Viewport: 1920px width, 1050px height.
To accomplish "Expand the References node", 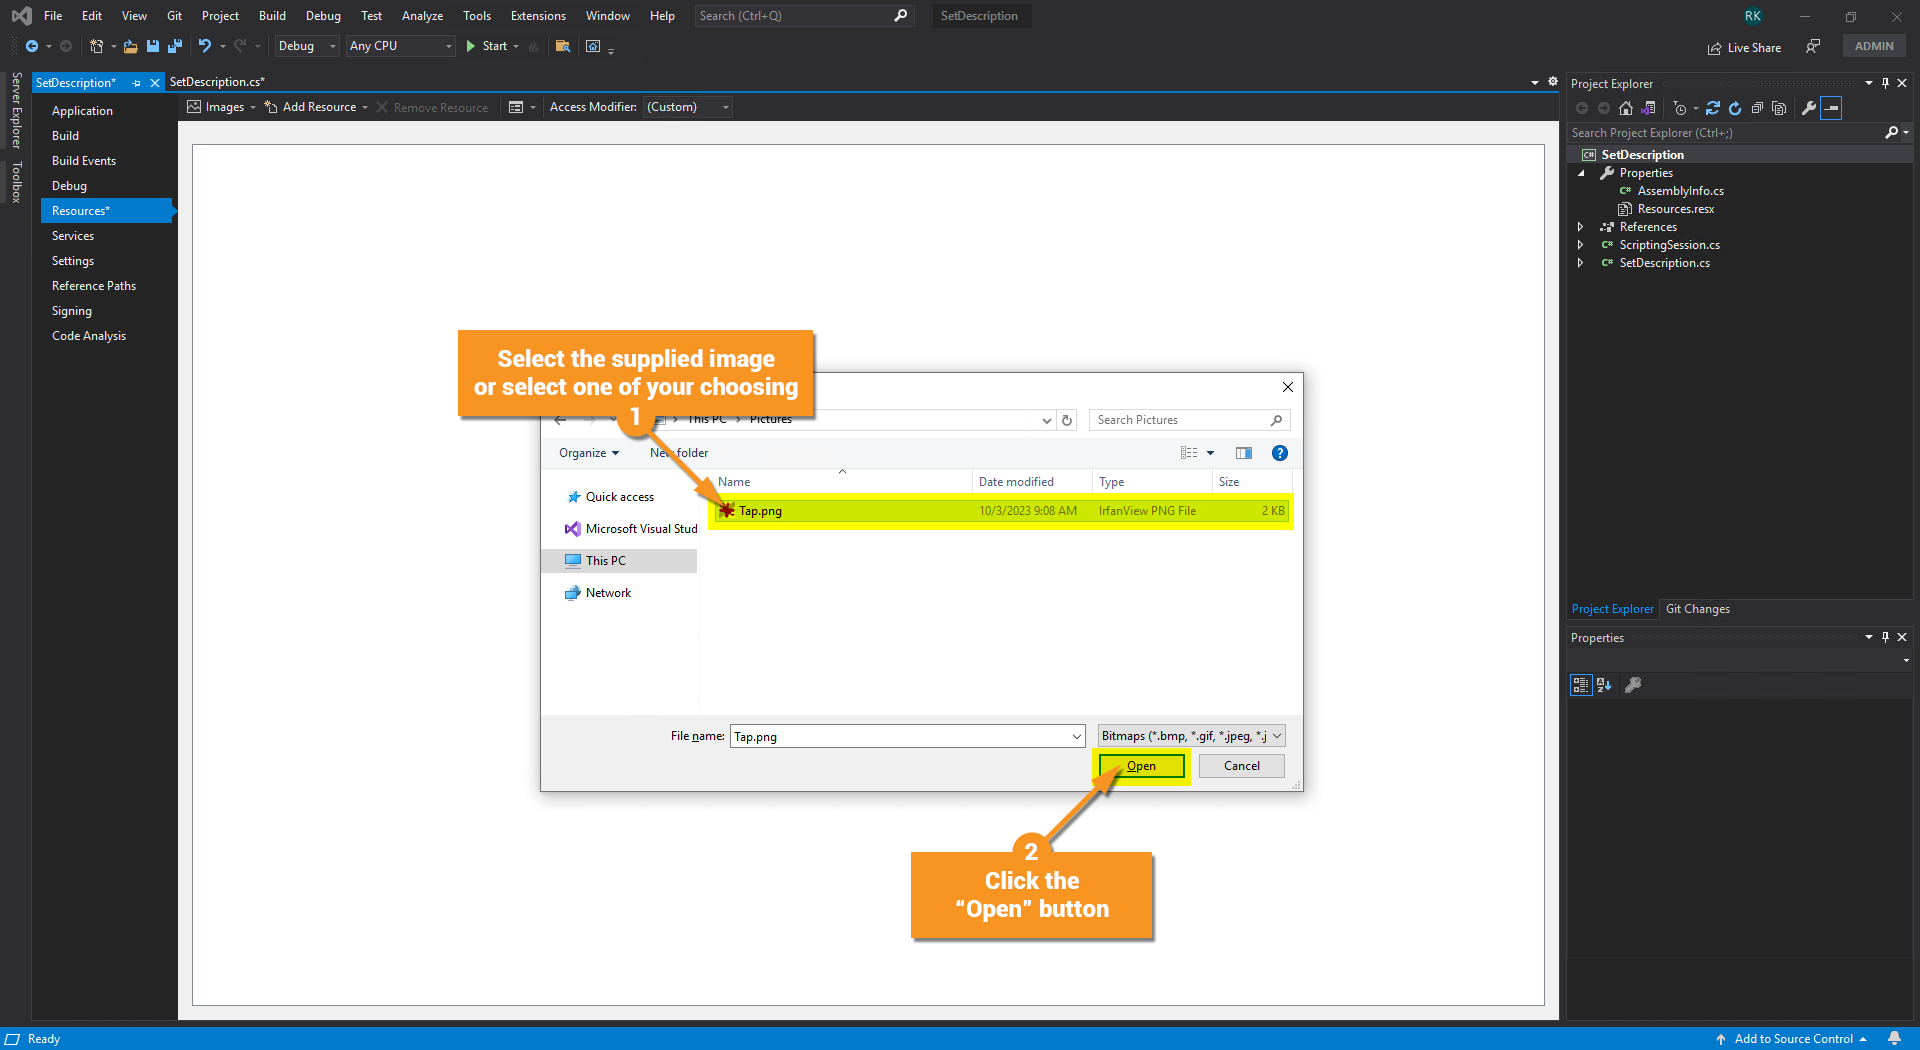I will (x=1581, y=227).
